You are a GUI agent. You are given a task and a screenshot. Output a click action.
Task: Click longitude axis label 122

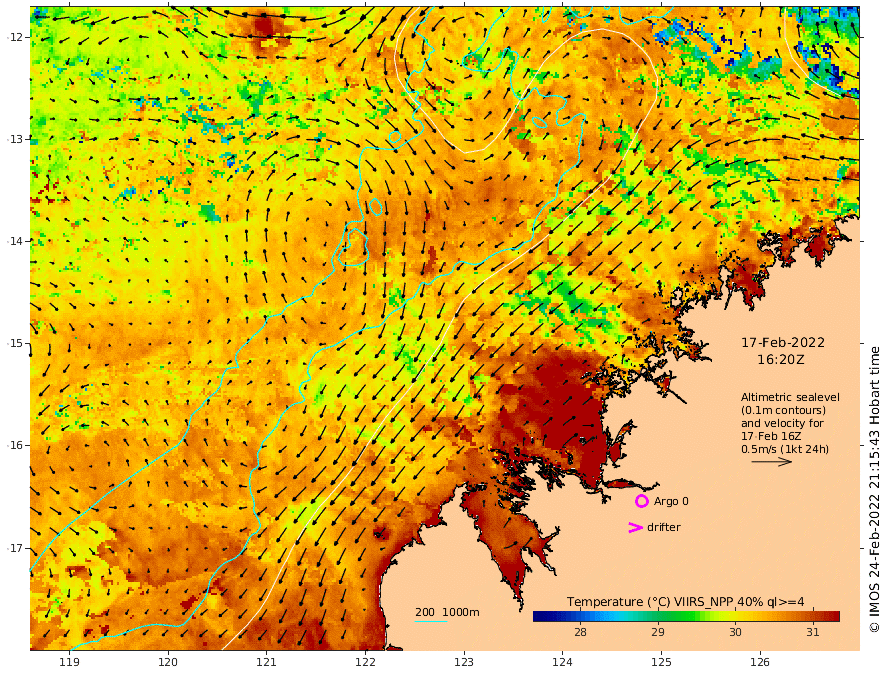point(365,662)
